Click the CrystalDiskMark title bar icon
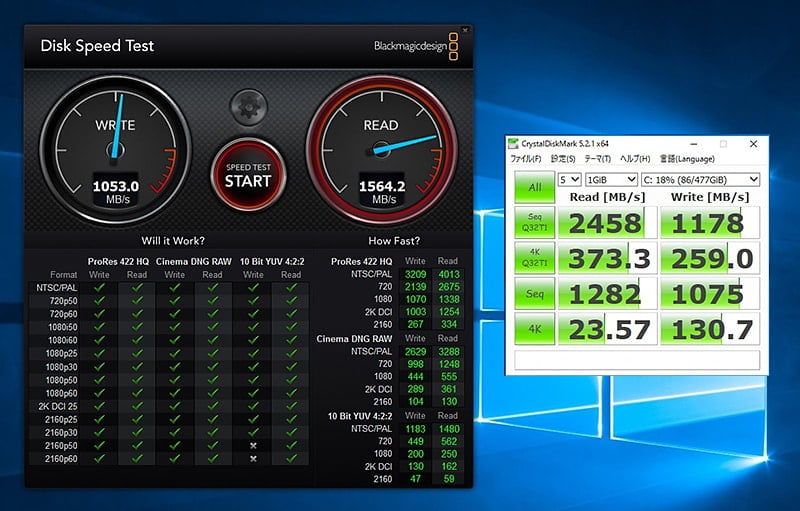Image resolution: width=800 pixels, height=511 pixels. 514,144
